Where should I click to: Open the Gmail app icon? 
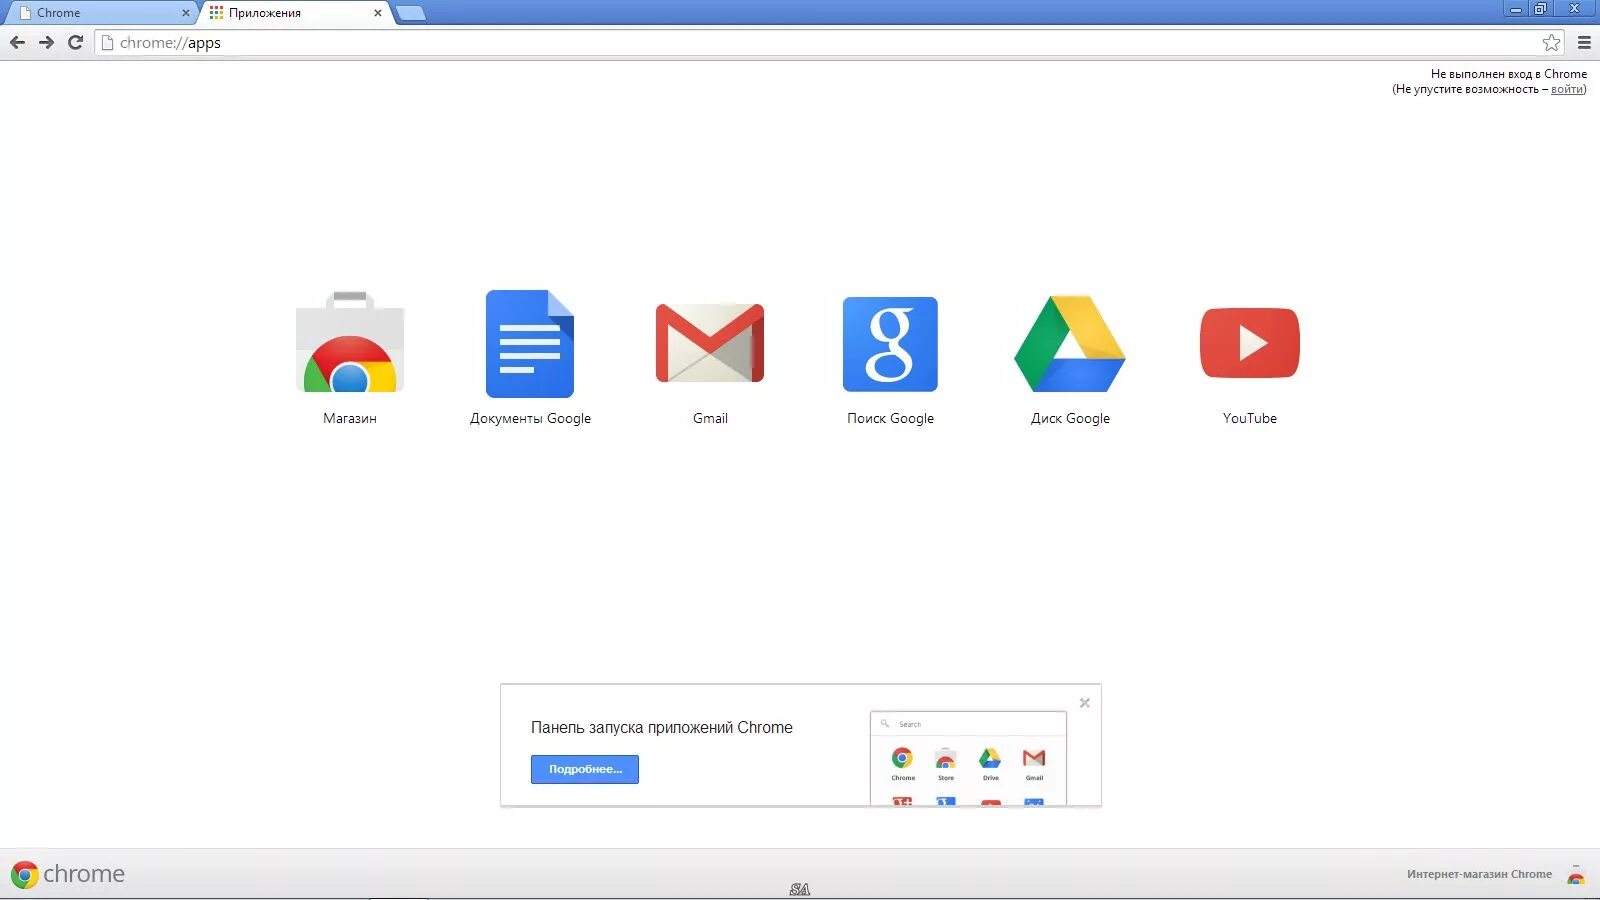click(710, 343)
